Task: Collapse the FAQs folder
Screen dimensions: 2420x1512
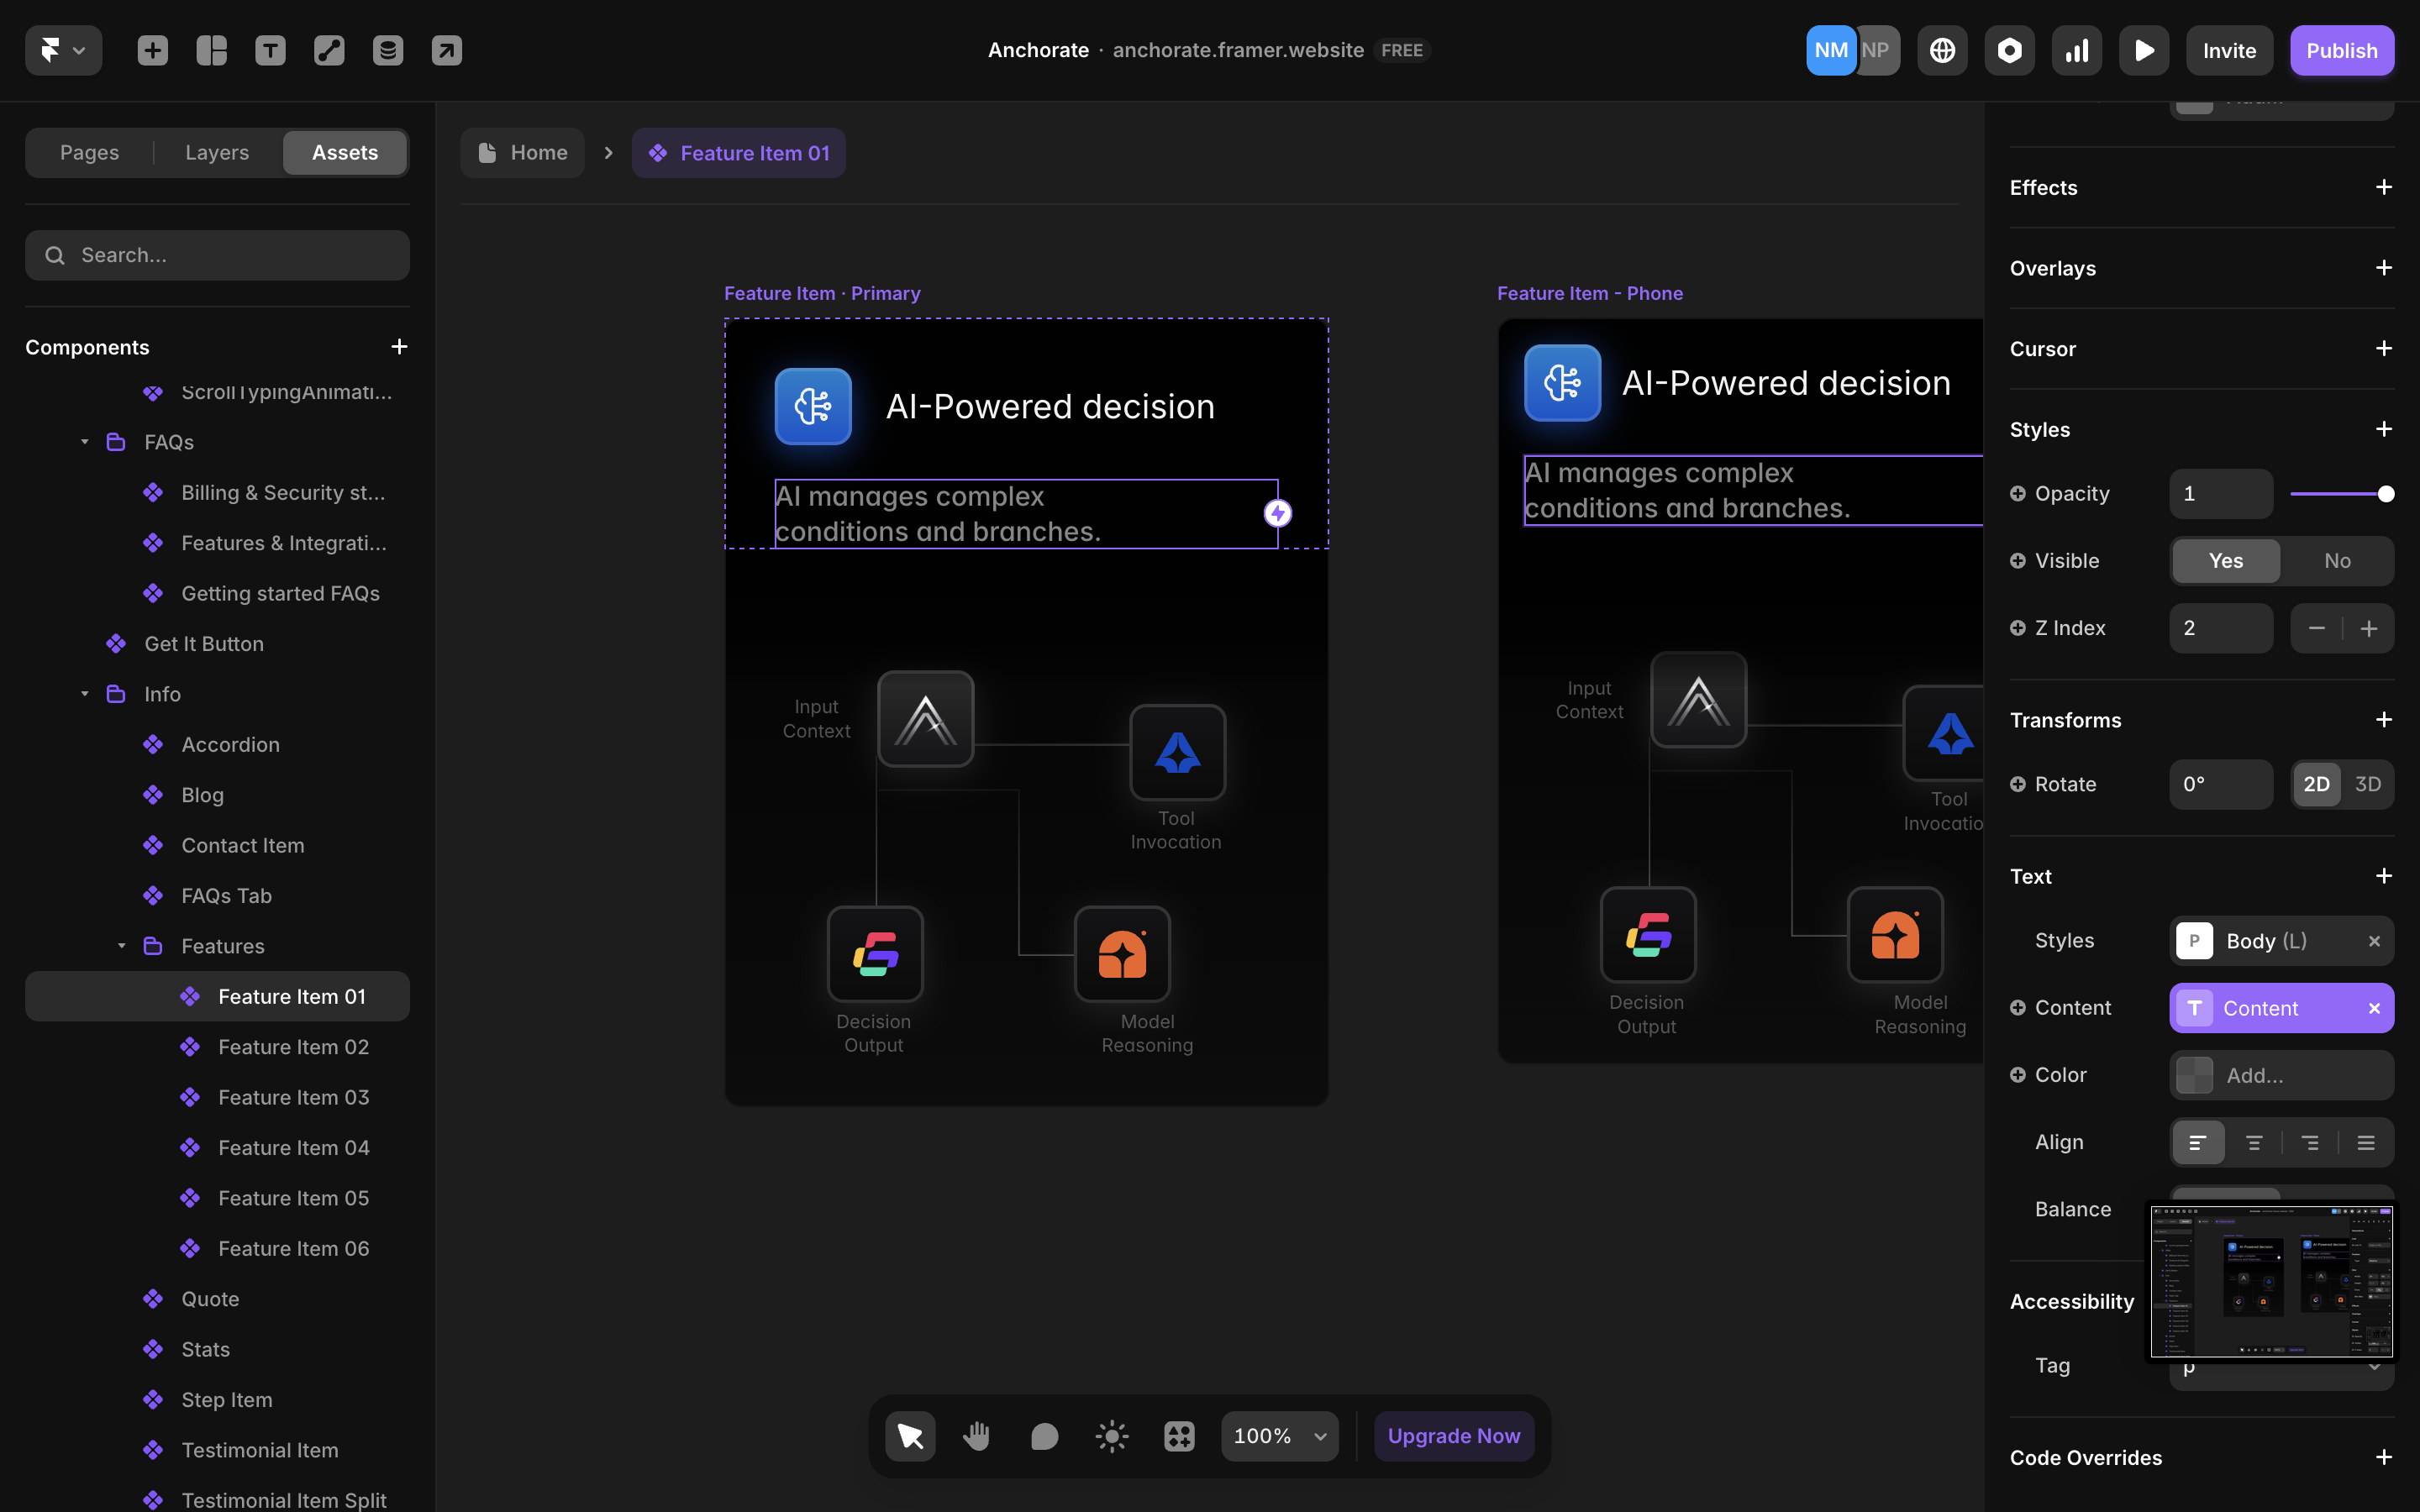Action: click(x=85, y=442)
